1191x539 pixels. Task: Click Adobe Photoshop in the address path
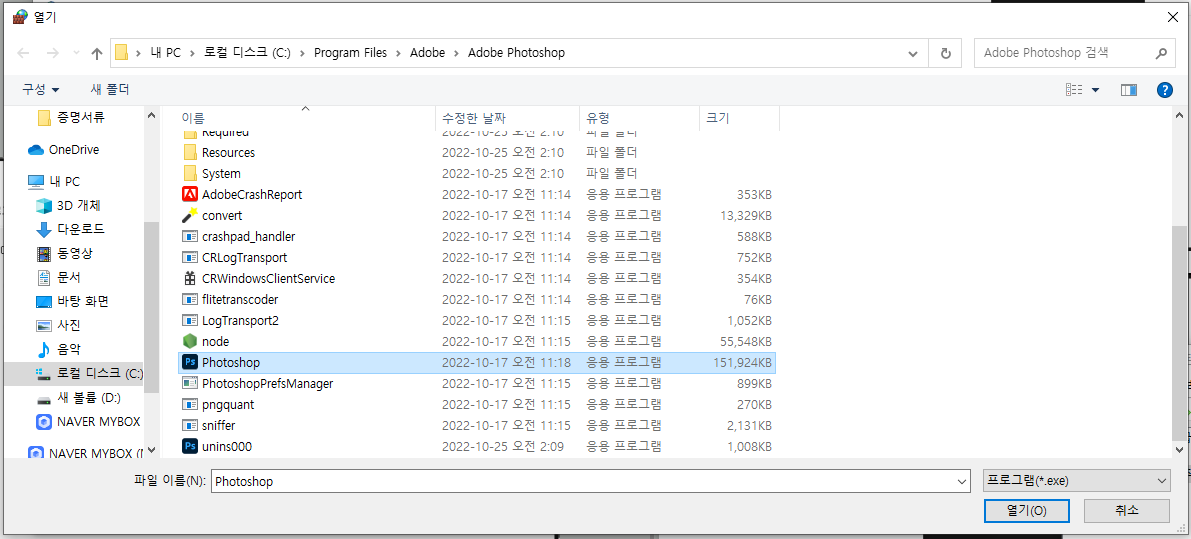(x=517, y=53)
